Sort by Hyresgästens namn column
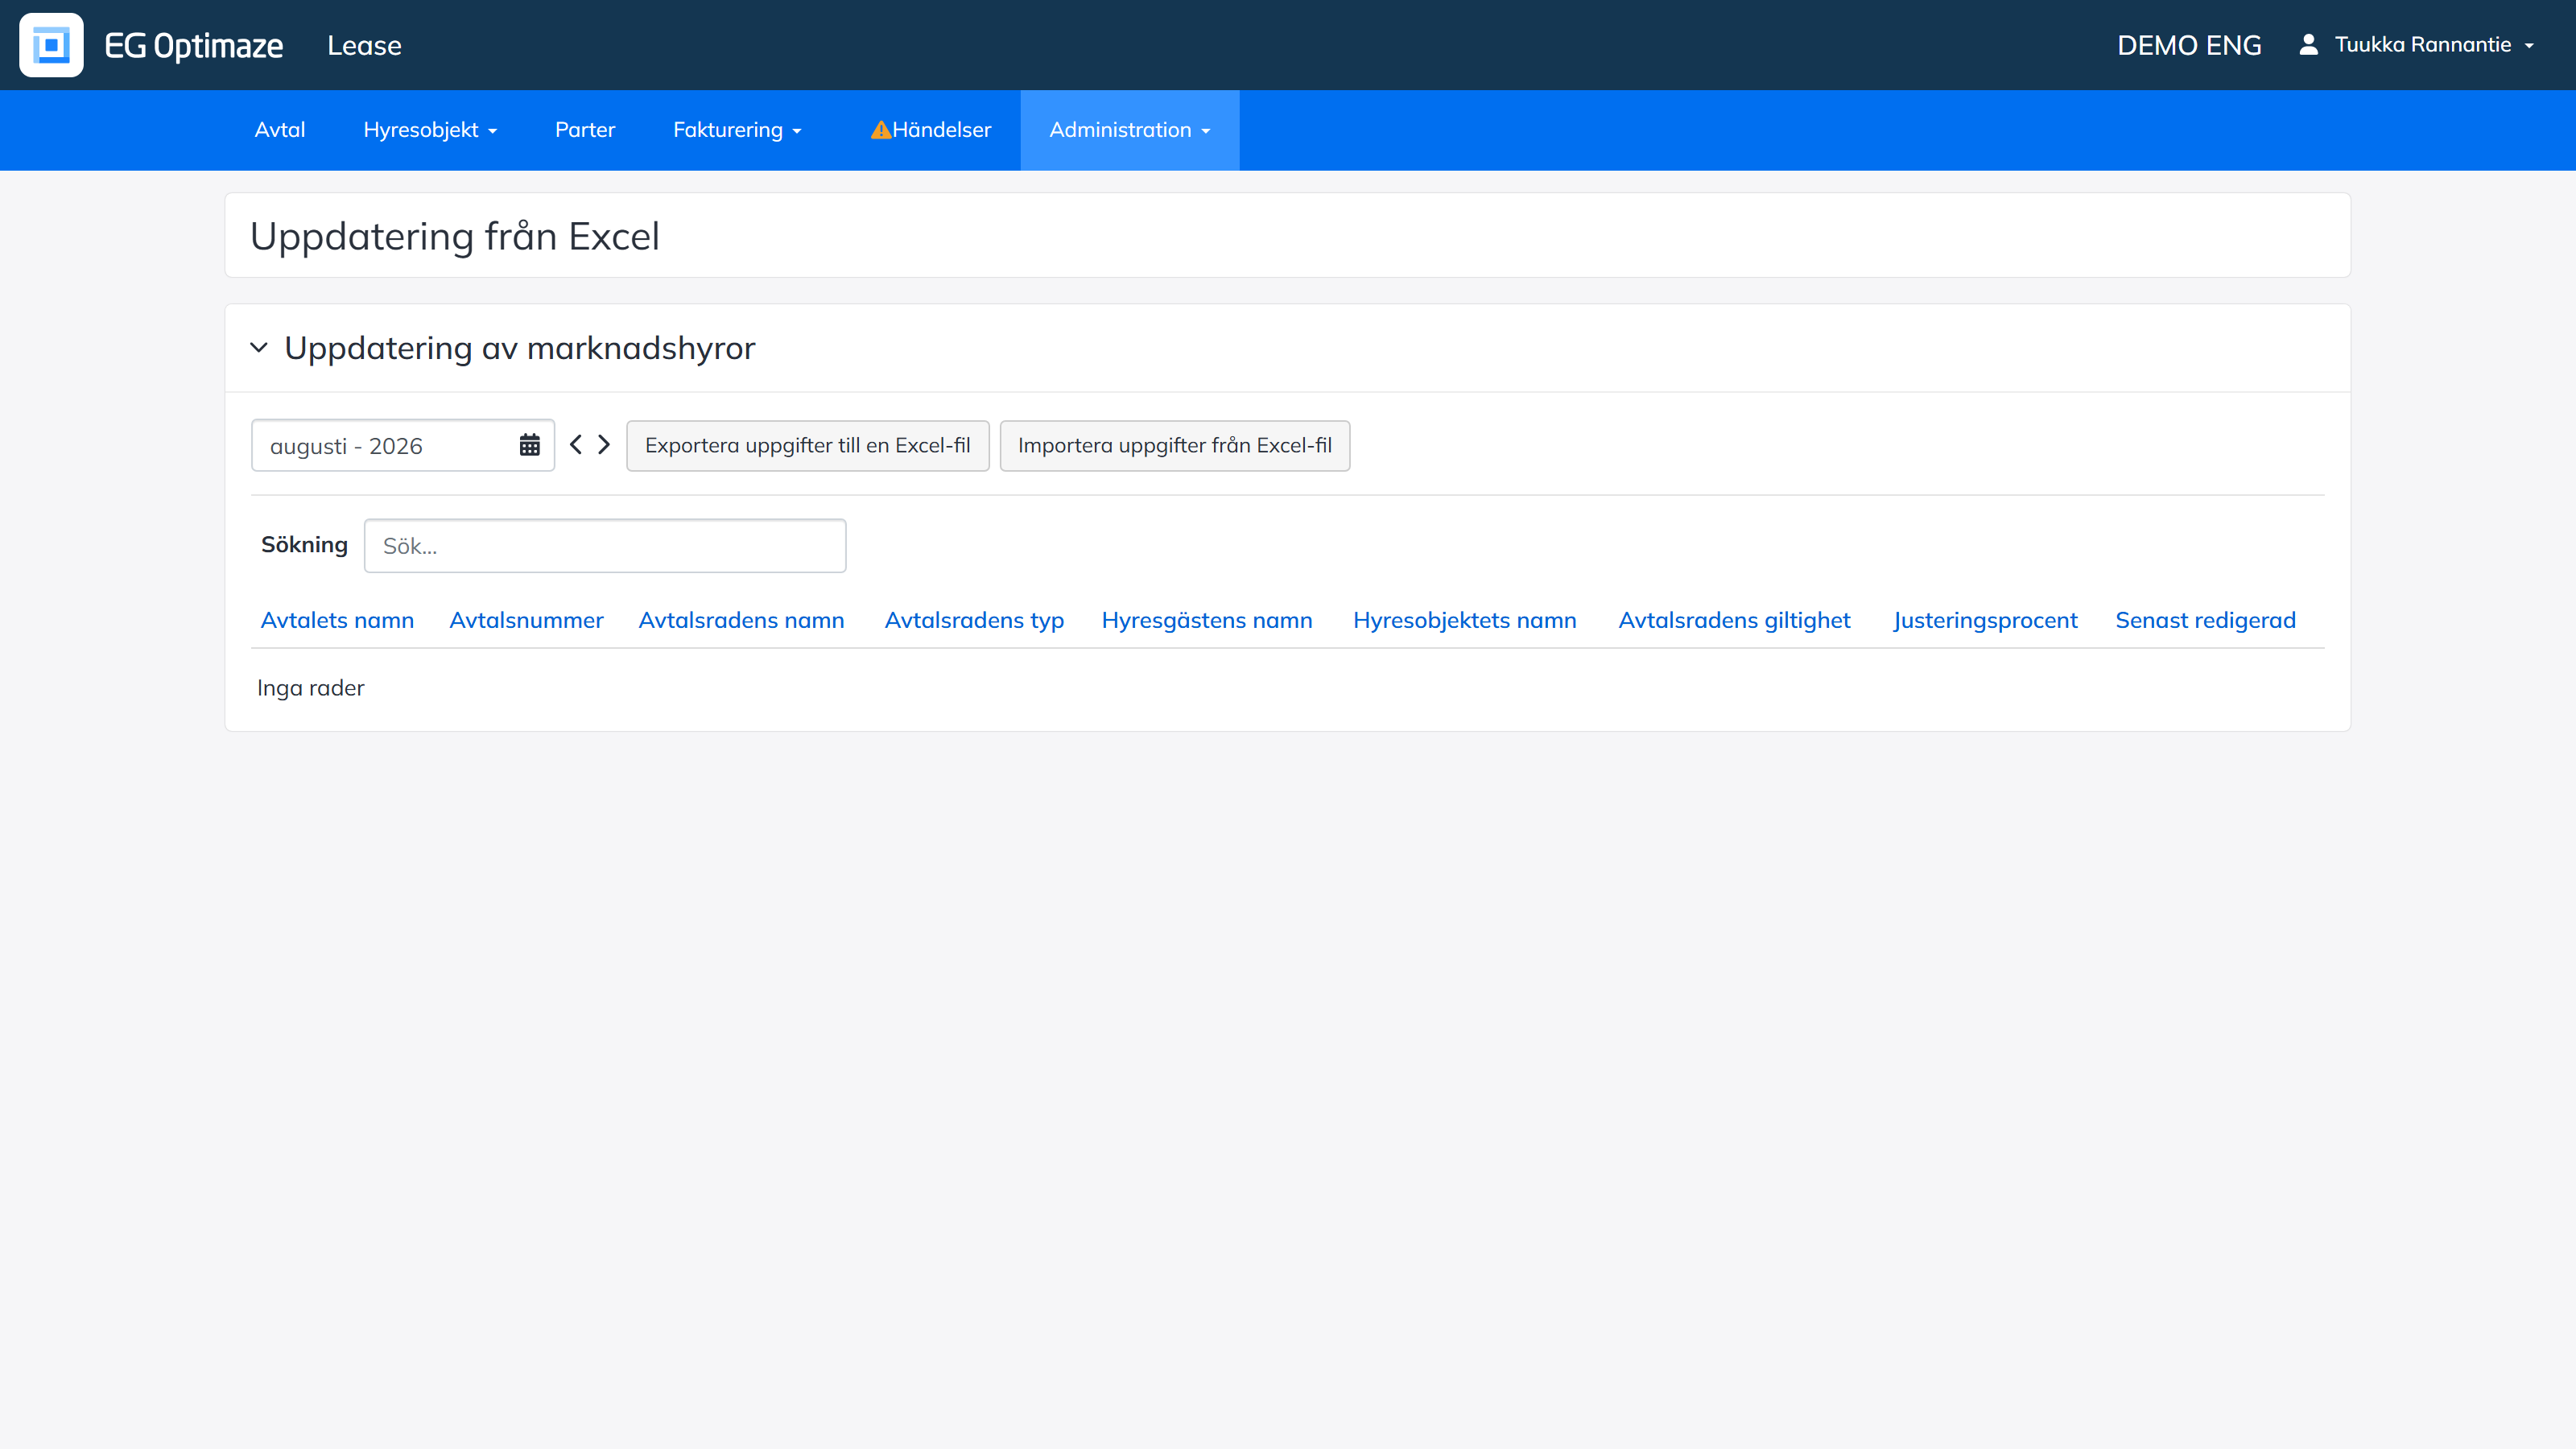The image size is (2576, 1449). pos(1207,620)
